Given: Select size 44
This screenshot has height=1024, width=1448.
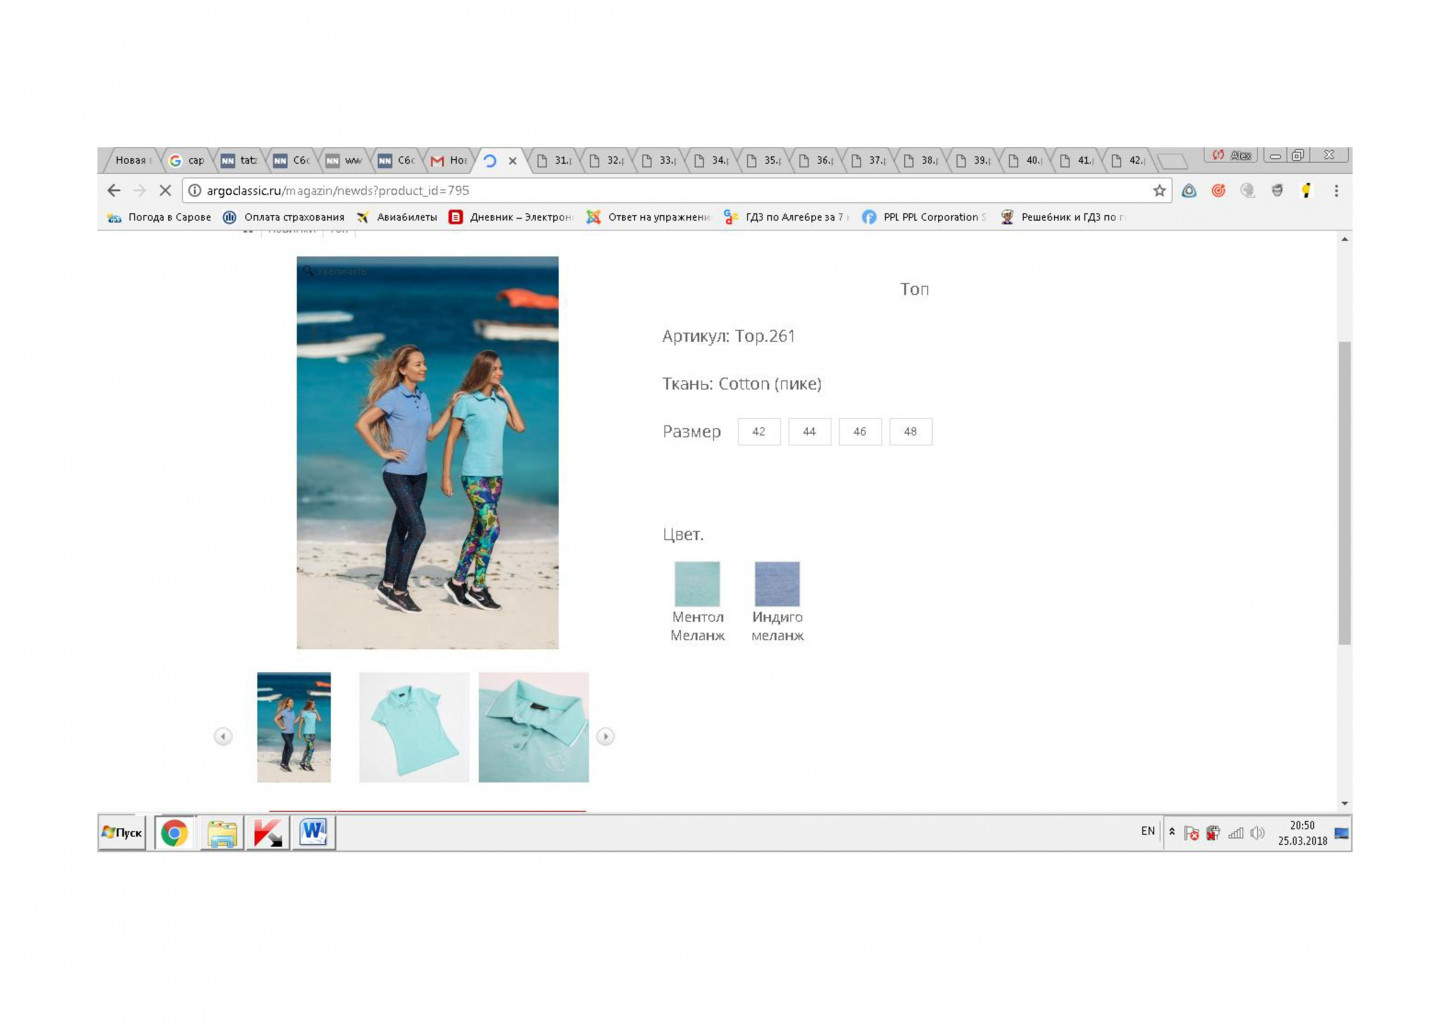Looking at the screenshot, I should coord(809,431).
